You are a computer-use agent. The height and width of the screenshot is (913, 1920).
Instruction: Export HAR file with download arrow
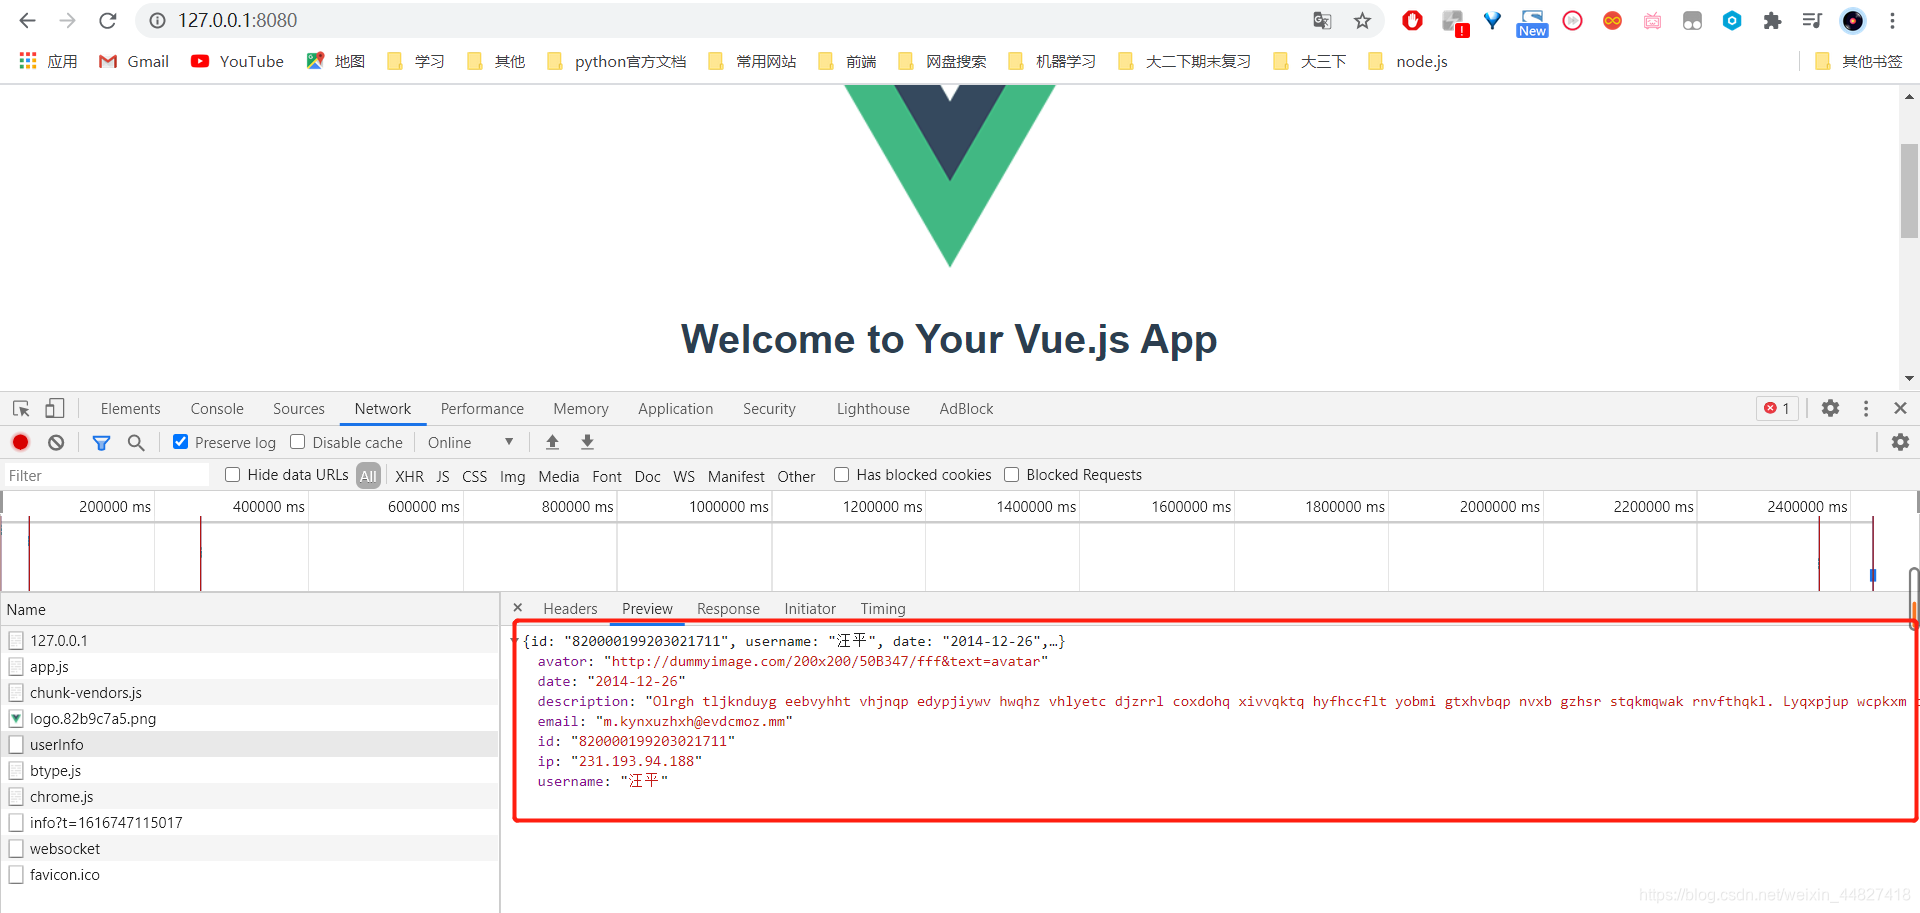coord(587,442)
